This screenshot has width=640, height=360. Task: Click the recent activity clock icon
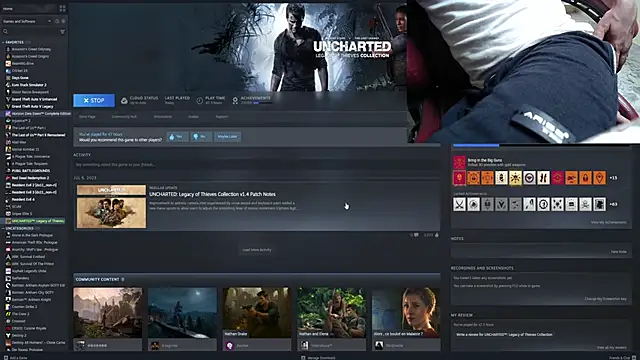click(57, 21)
